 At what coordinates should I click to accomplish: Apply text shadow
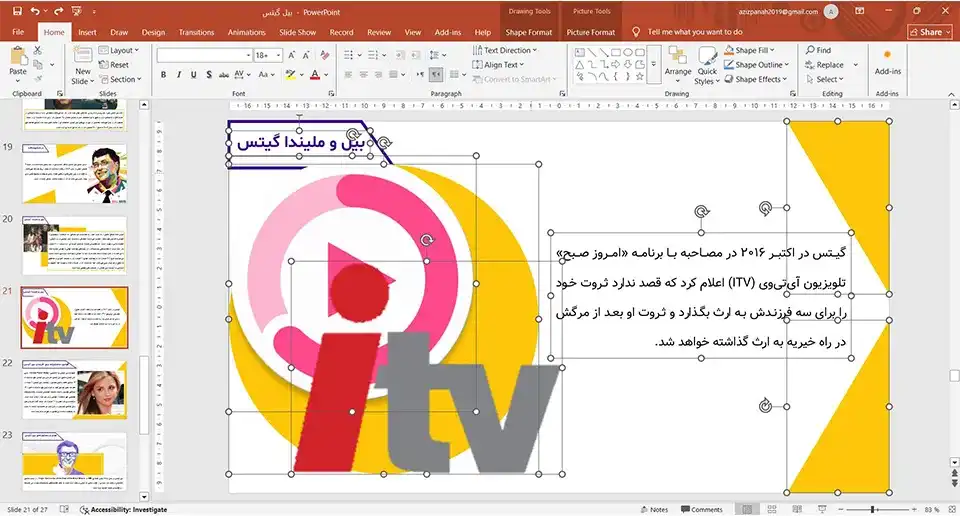click(x=209, y=74)
